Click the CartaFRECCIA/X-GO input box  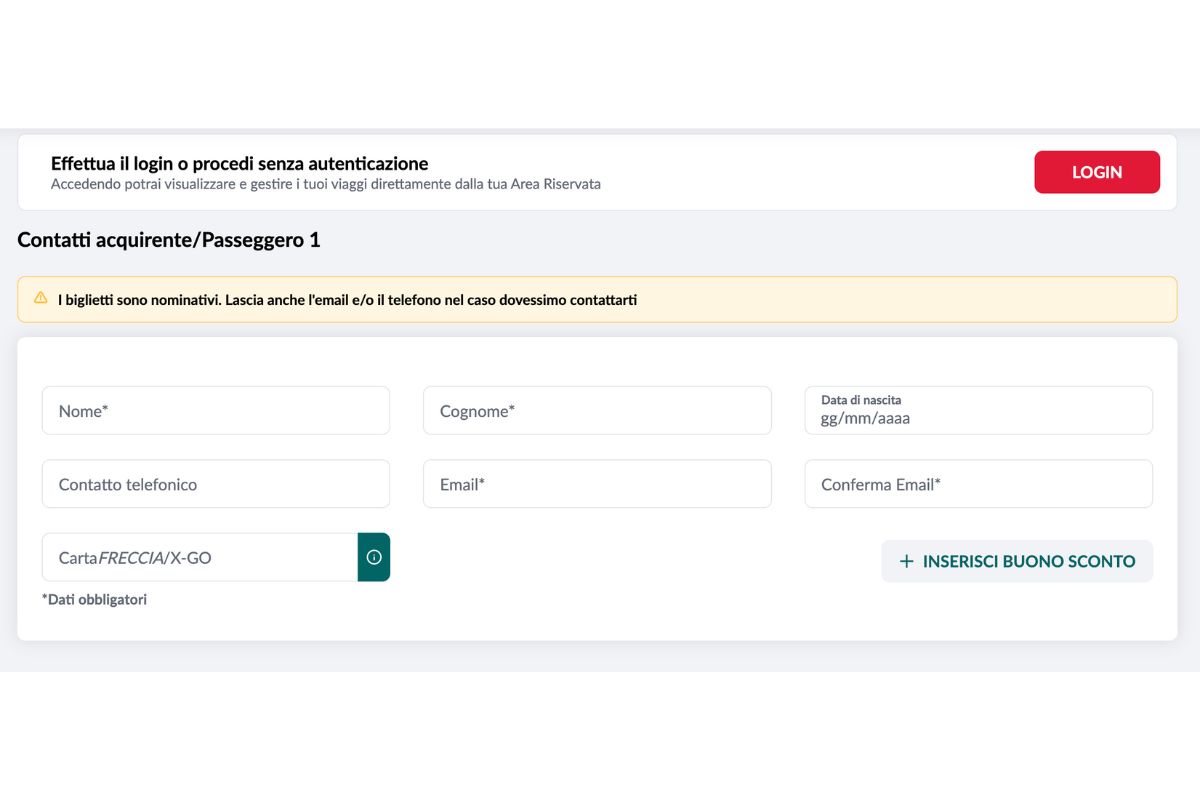pos(200,557)
